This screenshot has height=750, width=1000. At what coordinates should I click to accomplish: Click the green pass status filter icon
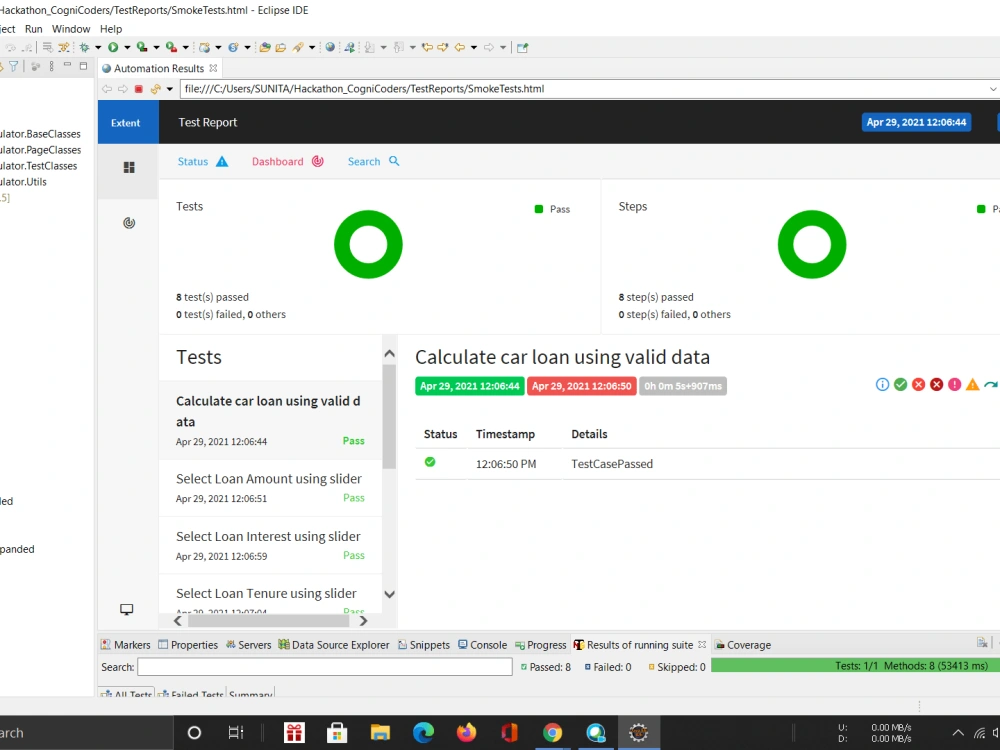point(900,384)
